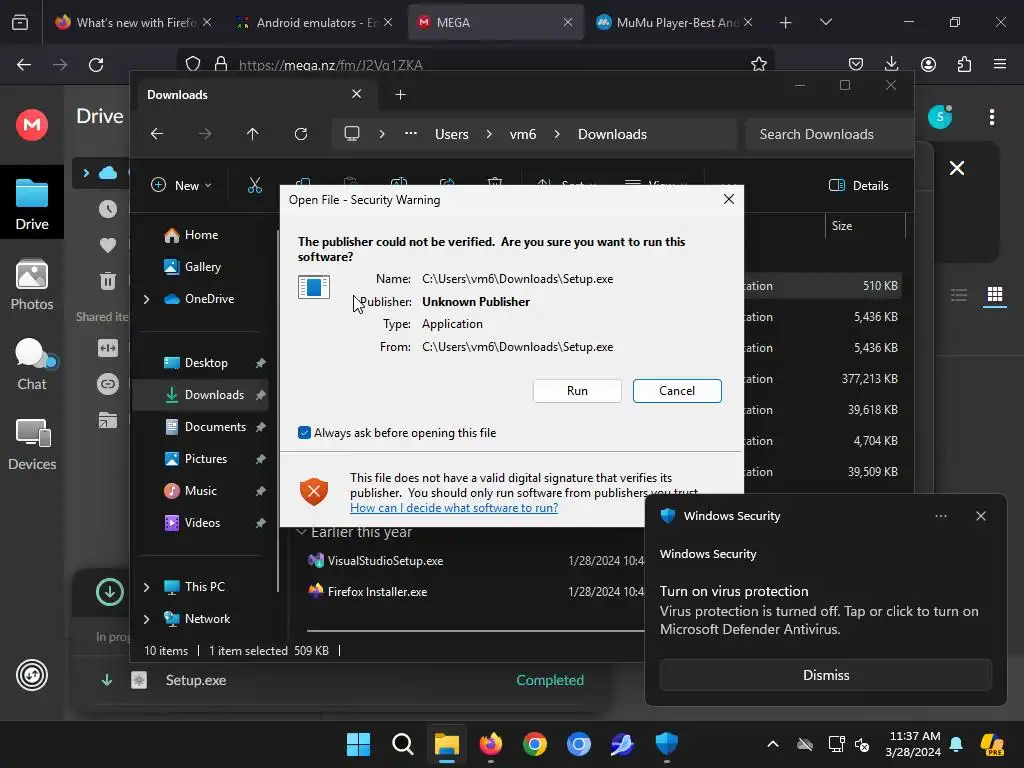Click the Firefox address bar URL
This screenshot has height=768, width=1024.
coord(330,65)
